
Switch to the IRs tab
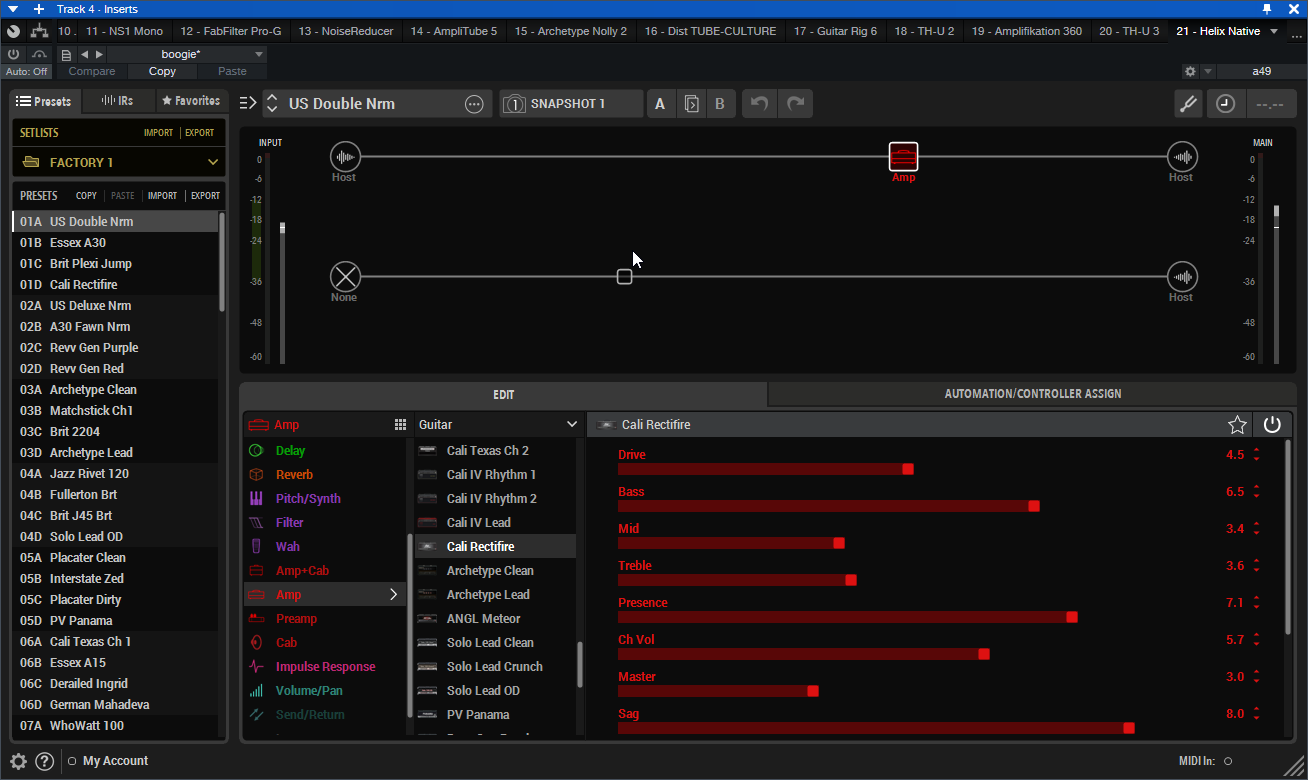(117, 101)
